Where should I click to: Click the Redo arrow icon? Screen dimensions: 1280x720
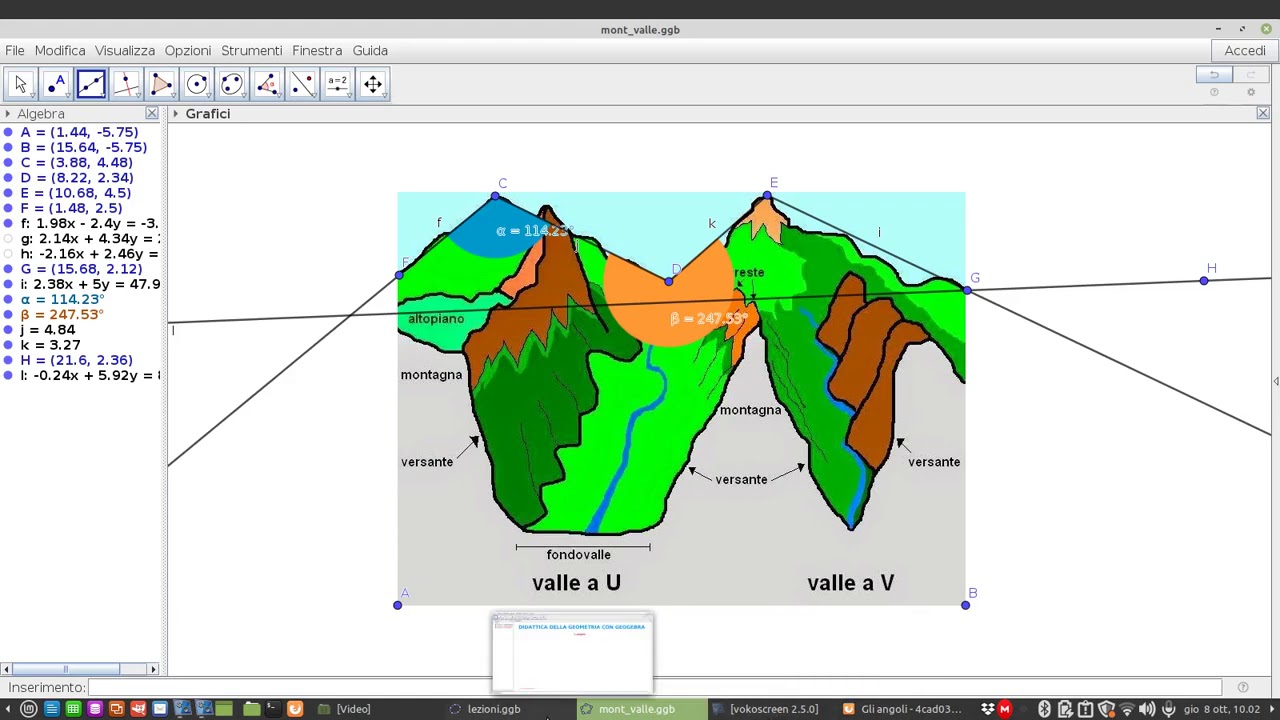[1250, 75]
